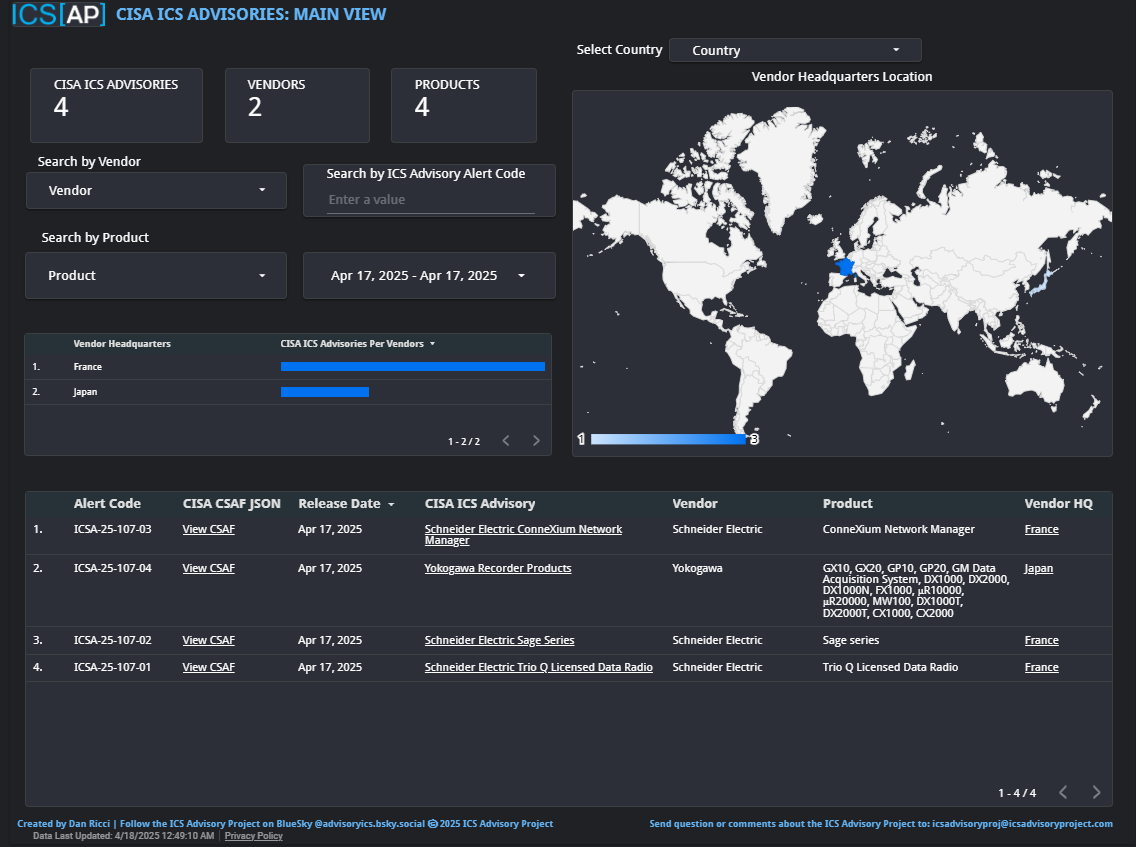This screenshot has width=1136, height=847.
Task: Open Schneider Electric Sage Series advisory
Action: point(499,641)
